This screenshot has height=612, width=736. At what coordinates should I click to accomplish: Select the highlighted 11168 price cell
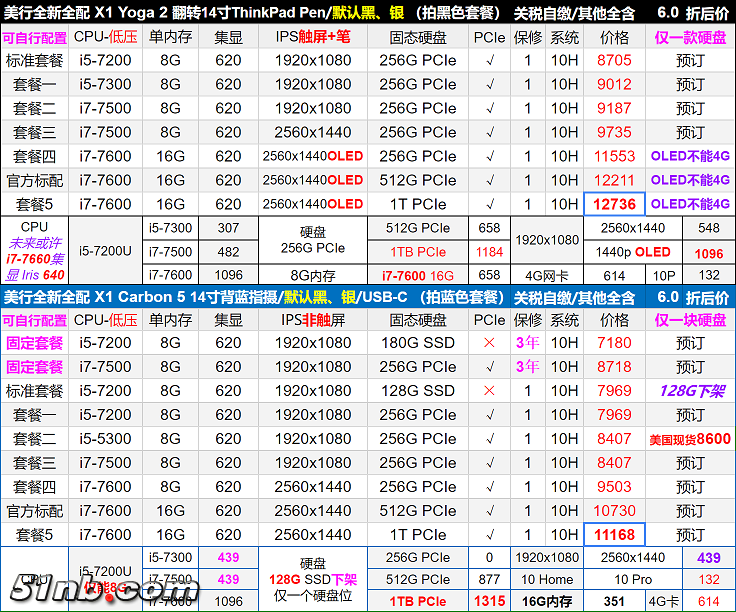(614, 535)
